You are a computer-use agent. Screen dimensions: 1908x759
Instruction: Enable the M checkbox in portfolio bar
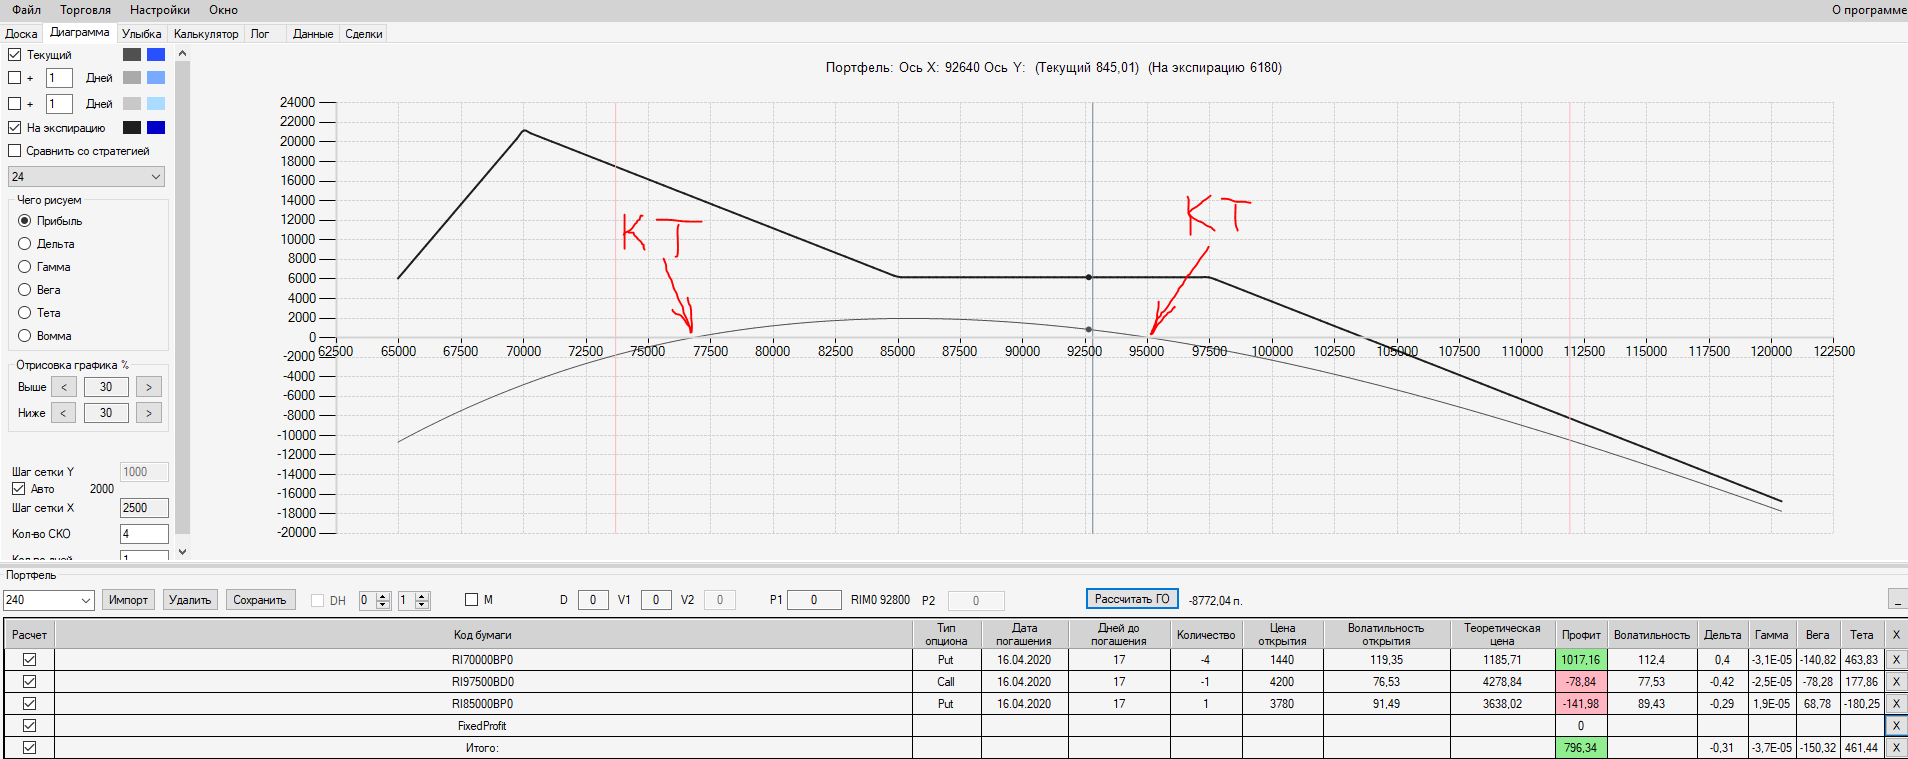pos(472,600)
